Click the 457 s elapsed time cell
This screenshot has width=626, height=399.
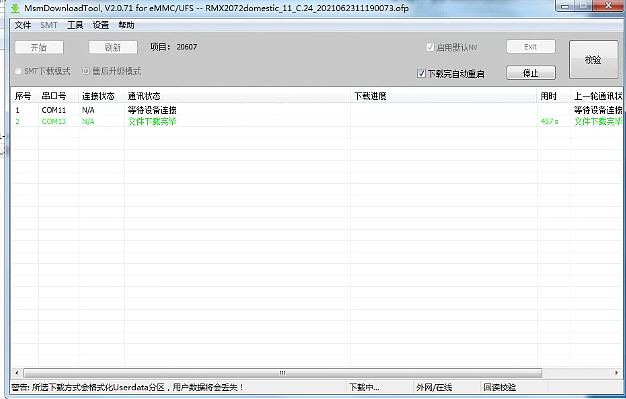[x=549, y=121]
